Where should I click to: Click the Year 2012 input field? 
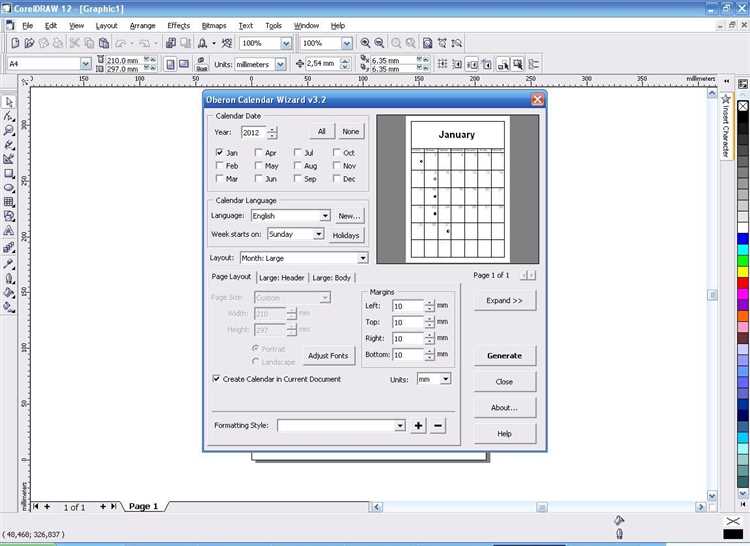pyautogui.click(x=254, y=132)
